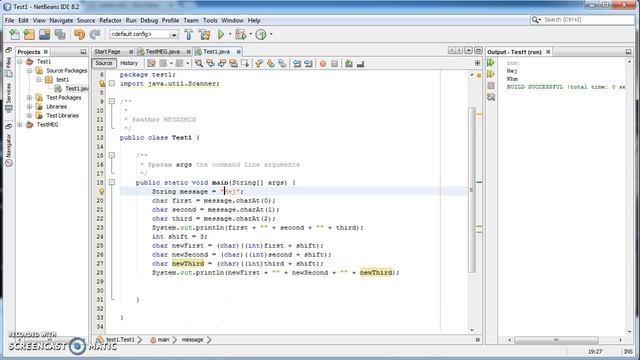The image size is (640, 360).
Task: Click the Debug Project icon
Action: point(241,34)
